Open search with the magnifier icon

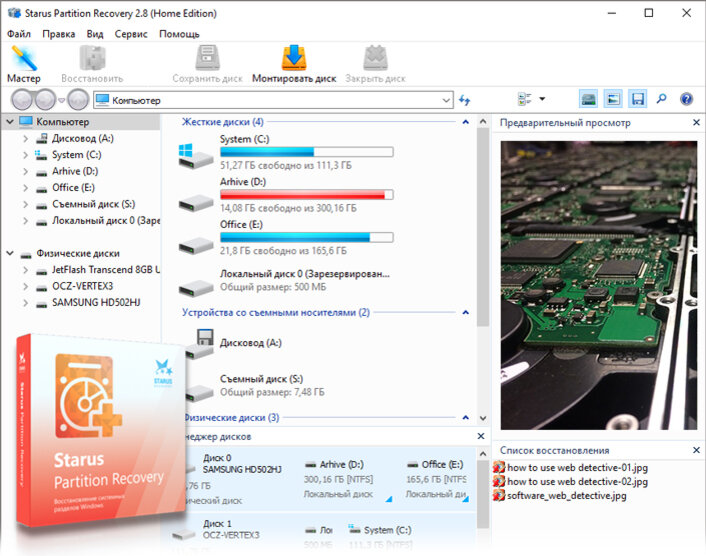661,99
